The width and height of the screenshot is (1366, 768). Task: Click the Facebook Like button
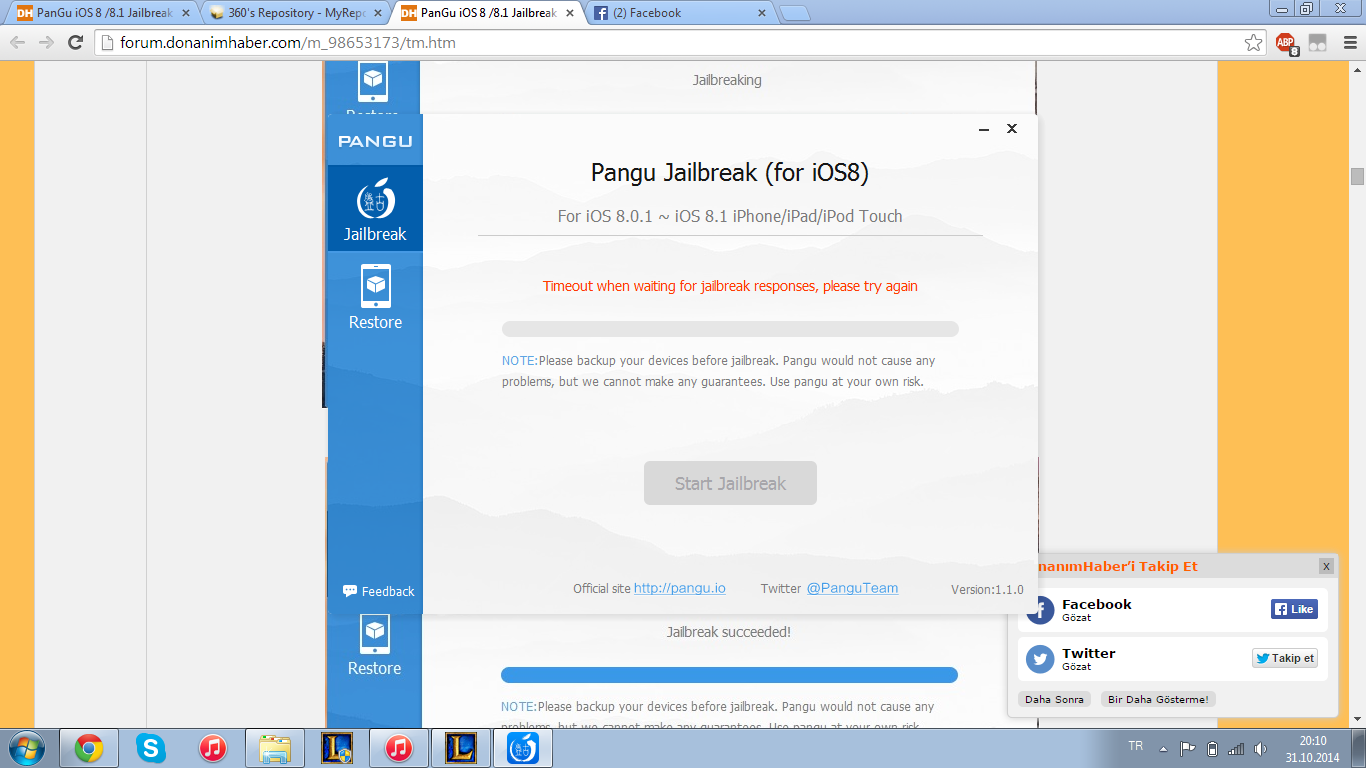pos(1294,609)
